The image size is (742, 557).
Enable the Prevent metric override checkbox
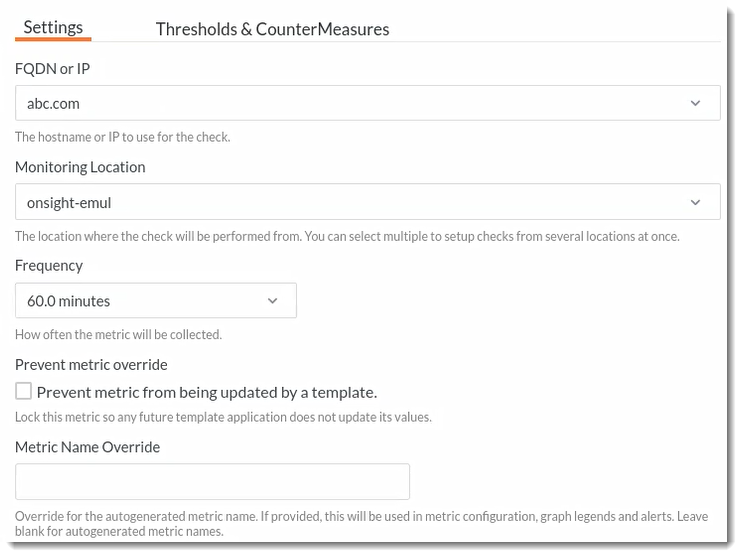23,391
